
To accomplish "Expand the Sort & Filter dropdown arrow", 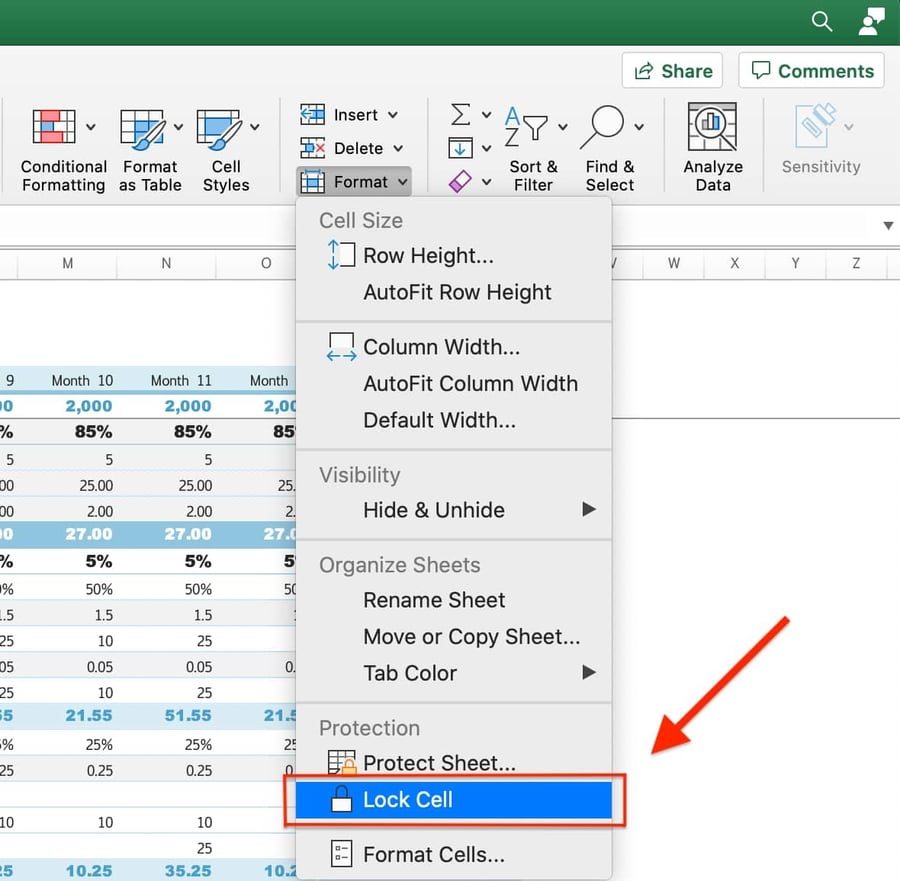I will coord(563,127).
